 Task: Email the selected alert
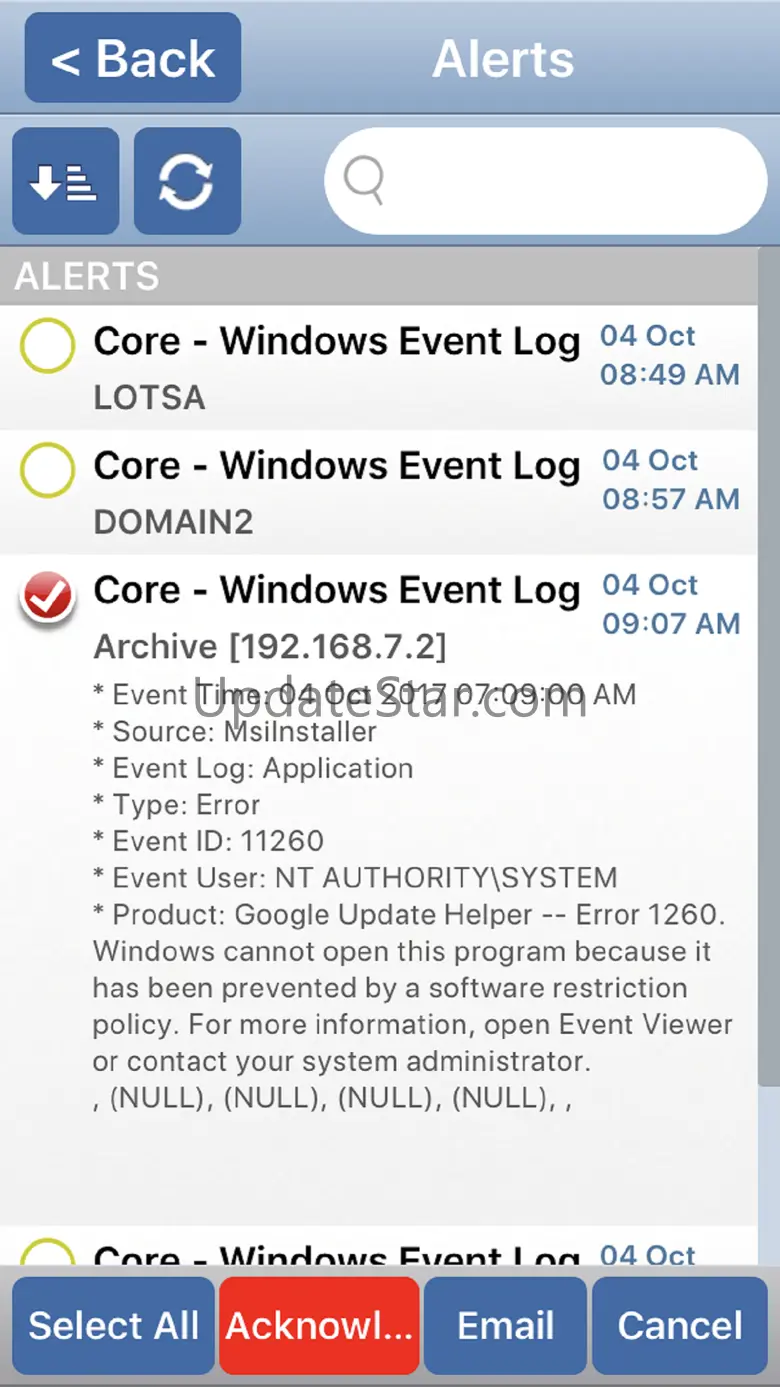click(505, 1326)
